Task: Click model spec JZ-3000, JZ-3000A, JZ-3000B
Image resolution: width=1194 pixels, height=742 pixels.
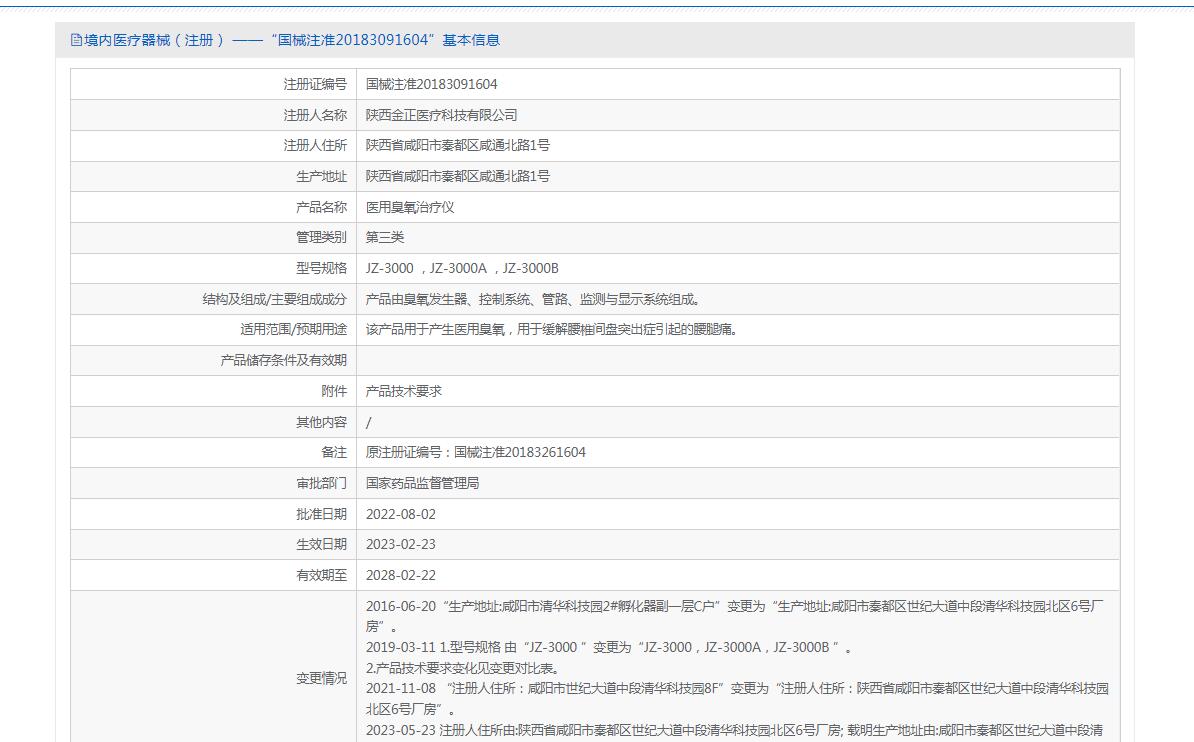Action: point(462,268)
